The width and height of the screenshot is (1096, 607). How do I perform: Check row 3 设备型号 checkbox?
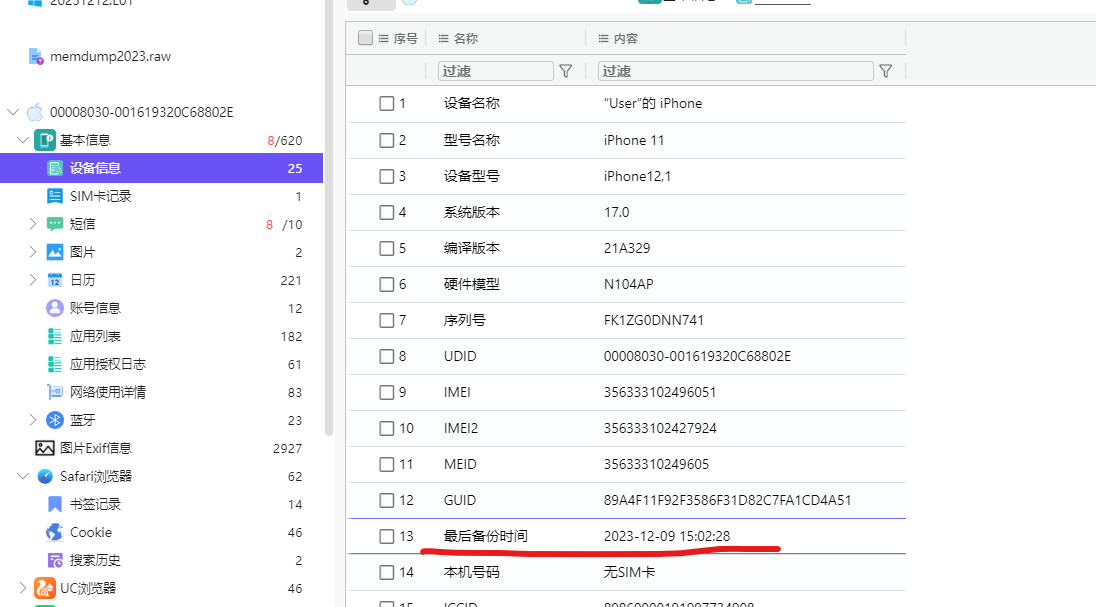coord(387,176)
